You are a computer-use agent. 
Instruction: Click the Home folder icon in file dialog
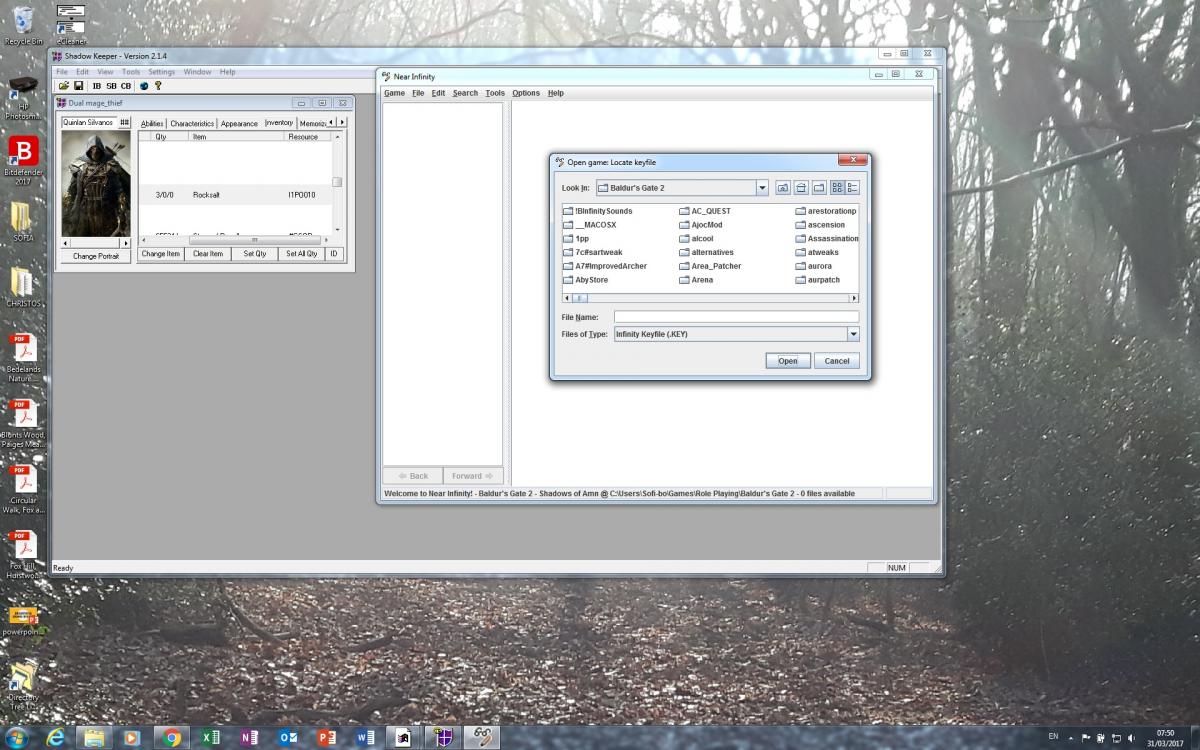pos(801,188)
